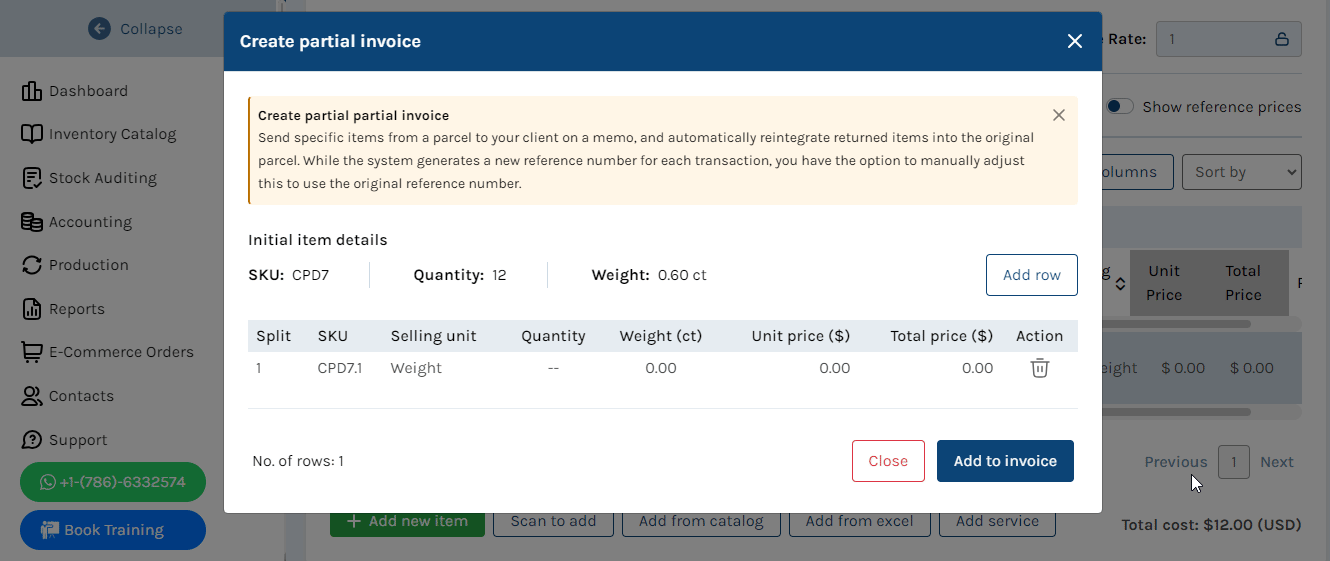Click Add row button
The width and height of the screenshot is (1330, 561).
[1031, 275]
